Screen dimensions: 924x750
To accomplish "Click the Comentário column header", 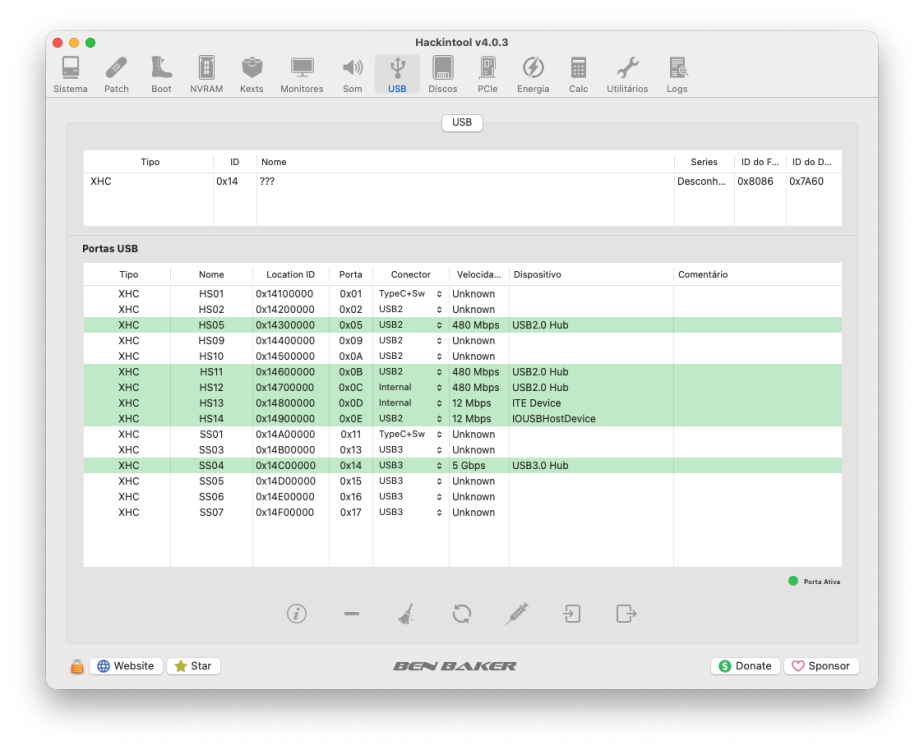I will (757, 275).
